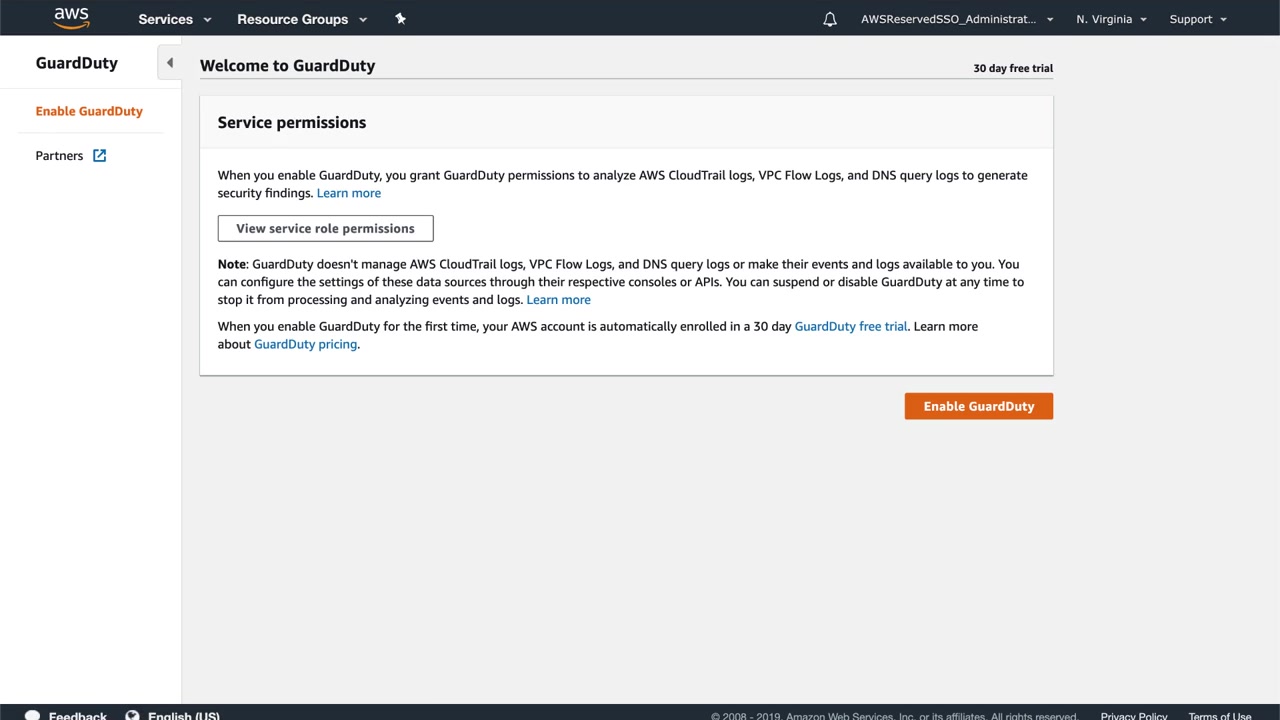This screenshot has height=720, width=1280.
Task: Click the Partners external link icon
Action: click(100, 156)
